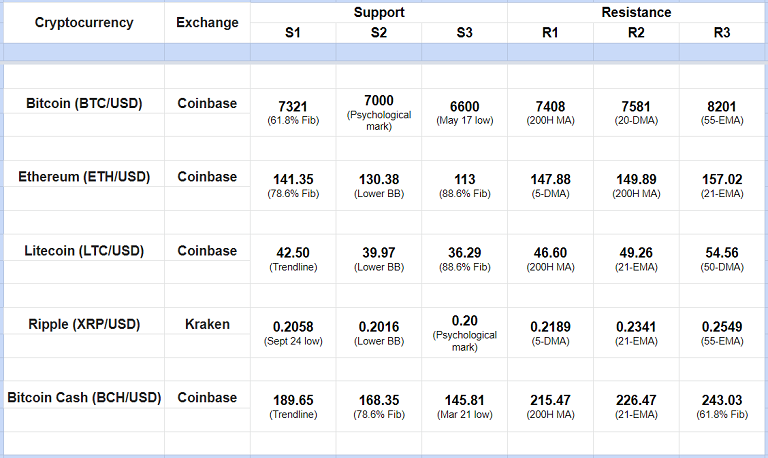768x458 pixels.
Task: Click Ripple R3 value 0.2549
Action: (722, 327)
